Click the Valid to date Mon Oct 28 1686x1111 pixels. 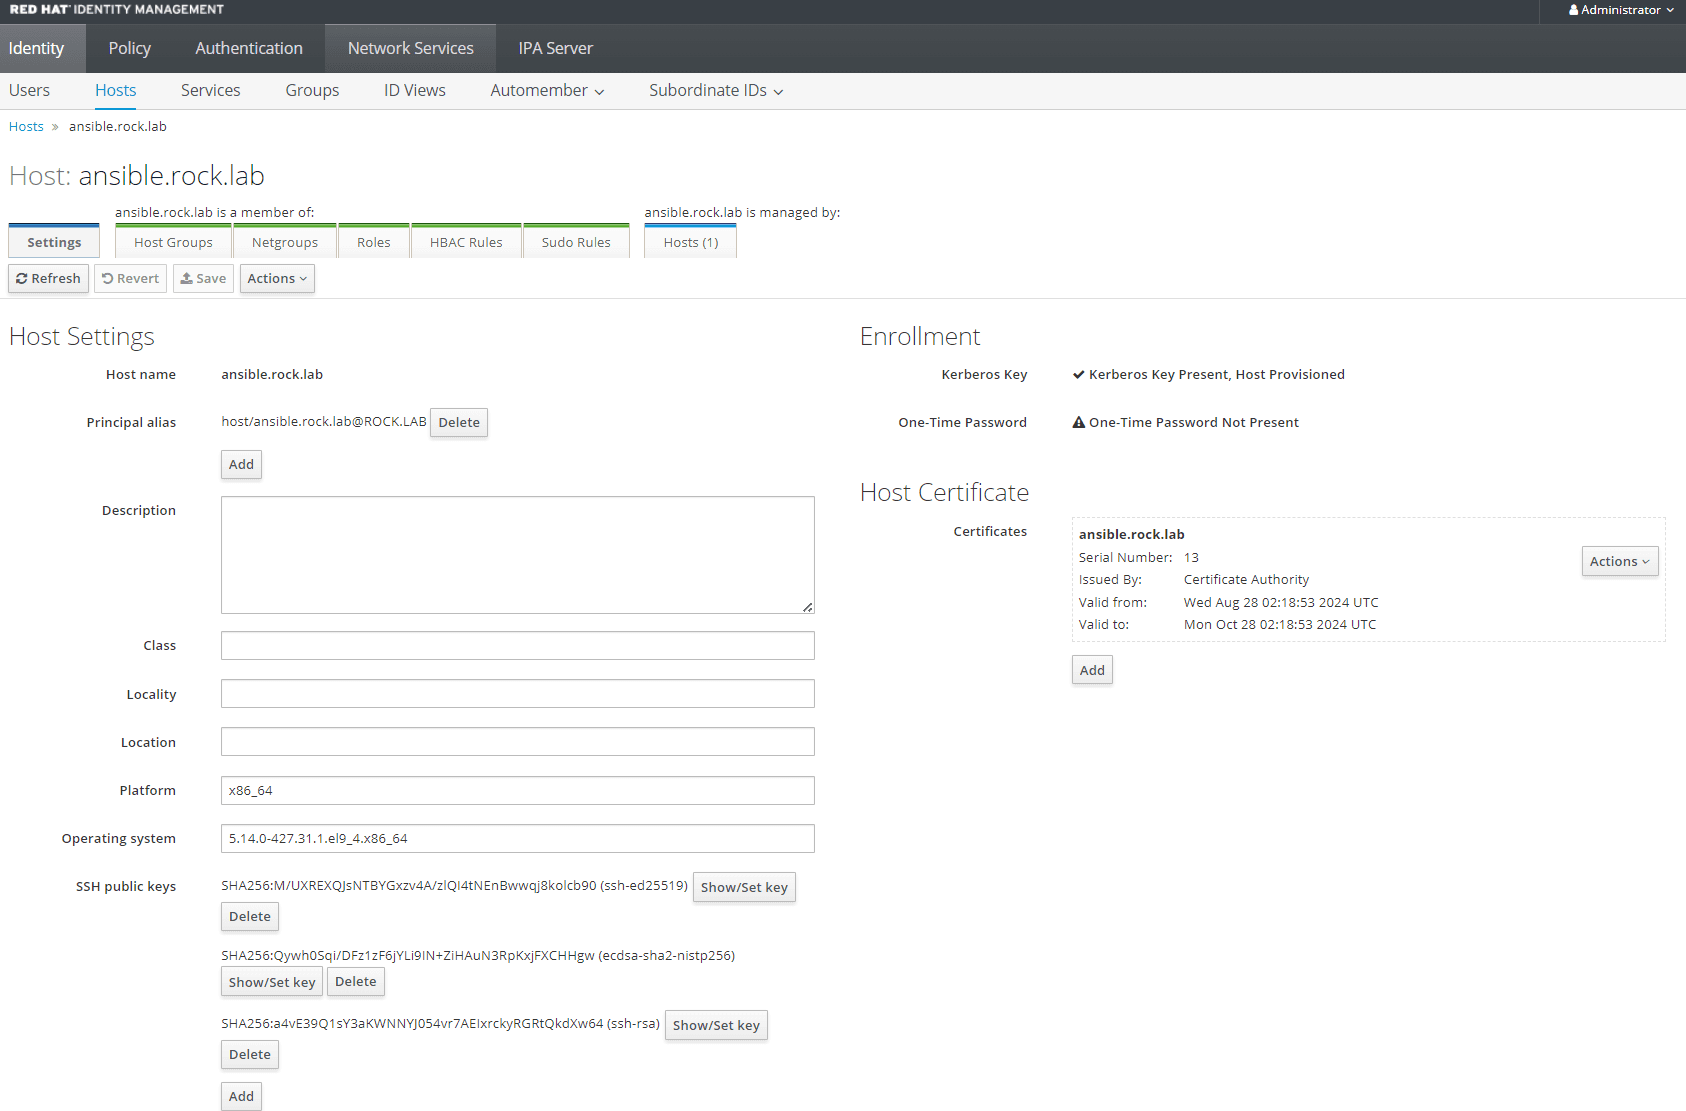coord(1280,624)
